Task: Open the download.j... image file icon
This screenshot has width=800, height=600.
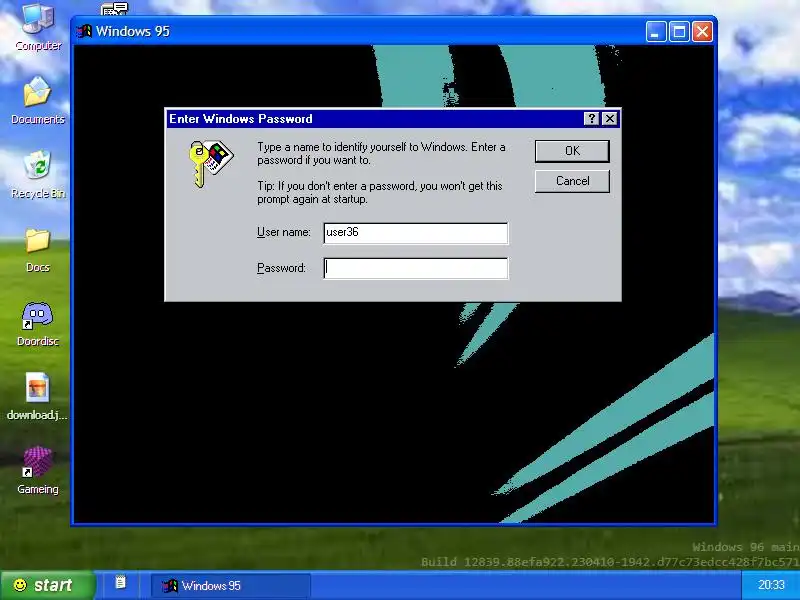Action: 38,396
